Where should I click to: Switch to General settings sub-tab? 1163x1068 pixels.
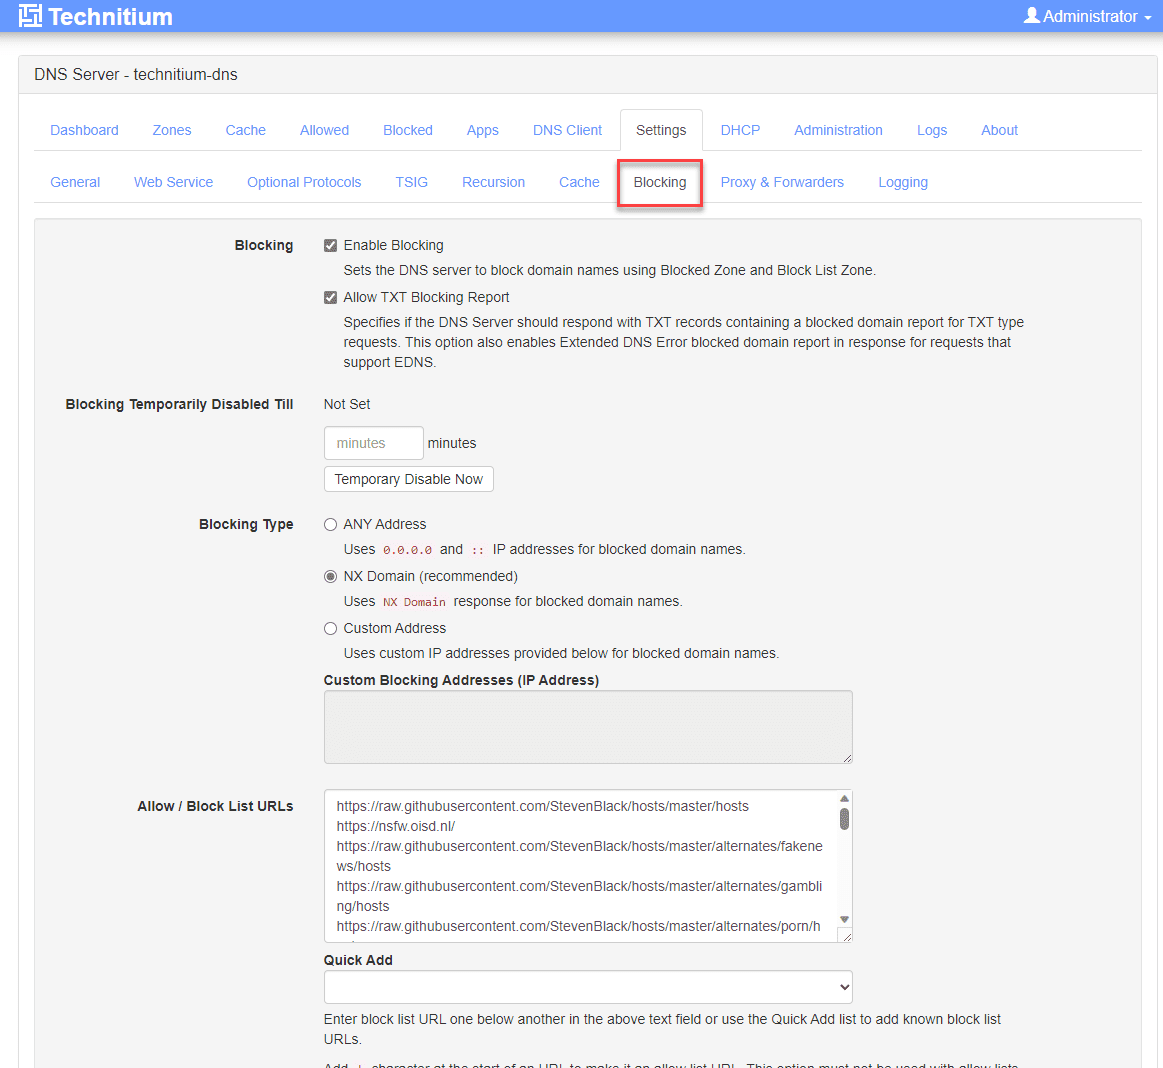tap(75, 182)
